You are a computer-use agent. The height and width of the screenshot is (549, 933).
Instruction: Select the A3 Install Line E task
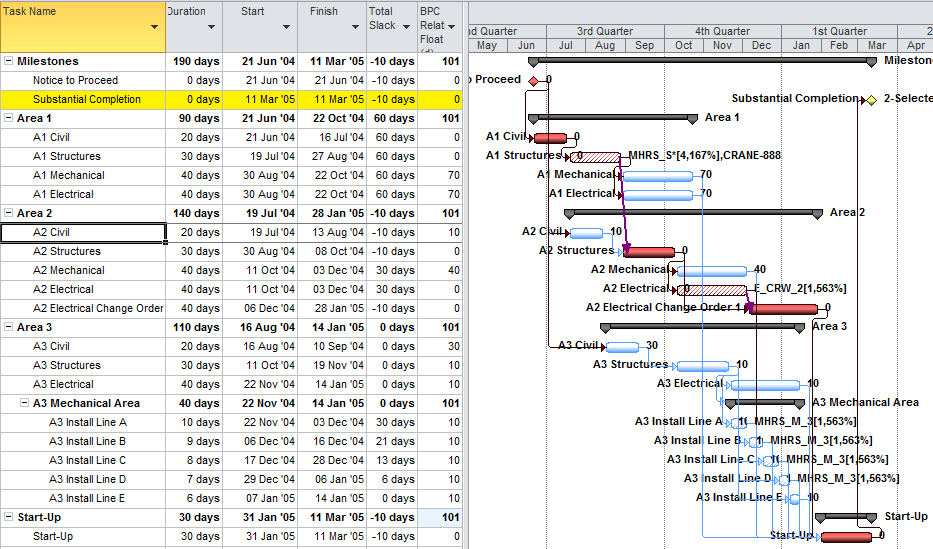[x=87, y=499]
